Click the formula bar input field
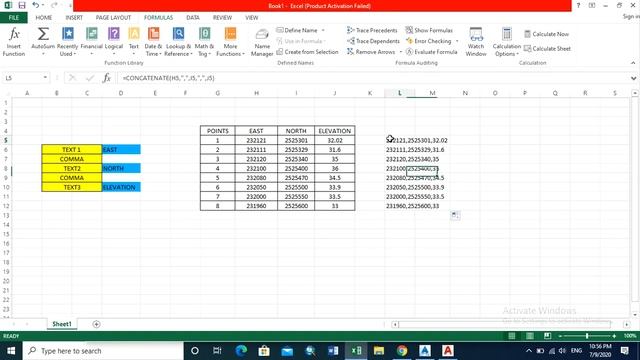This screenshot has width=640, height=360. coord(373,78)
